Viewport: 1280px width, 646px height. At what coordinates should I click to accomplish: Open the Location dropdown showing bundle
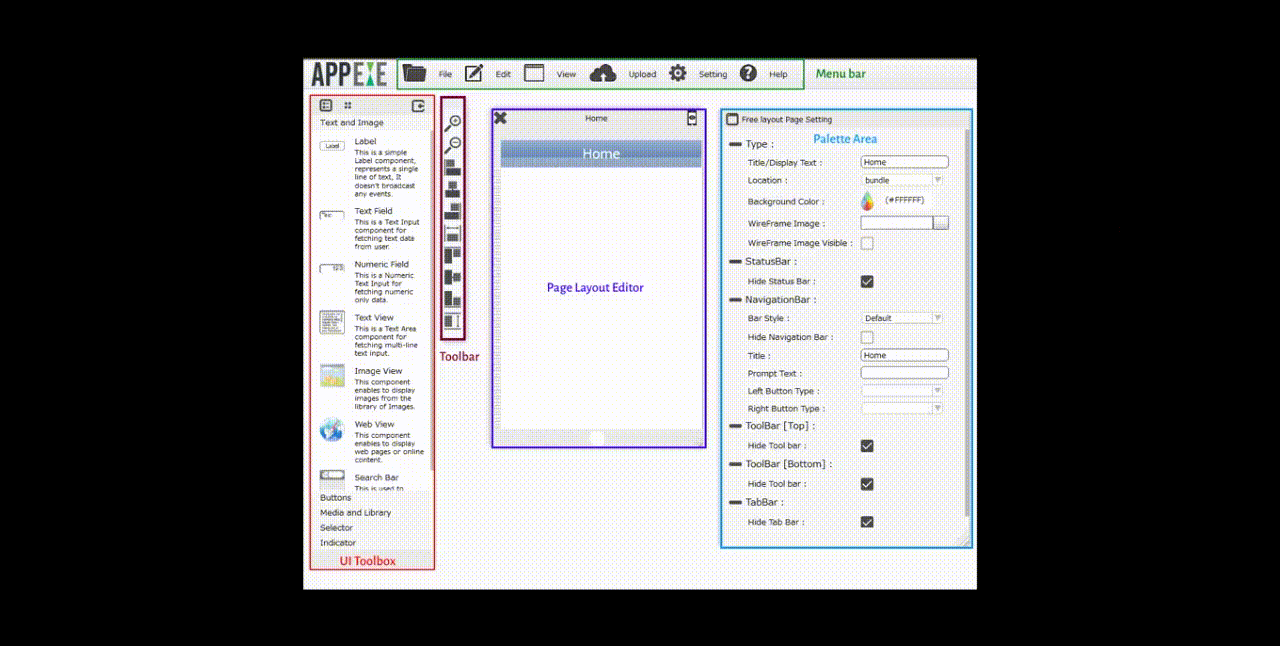coord(903,180)
